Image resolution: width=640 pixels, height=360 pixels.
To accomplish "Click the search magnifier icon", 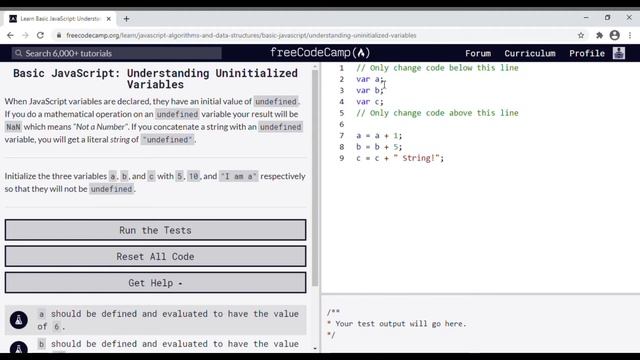I will pyautogui.click(x=18, y=53).
